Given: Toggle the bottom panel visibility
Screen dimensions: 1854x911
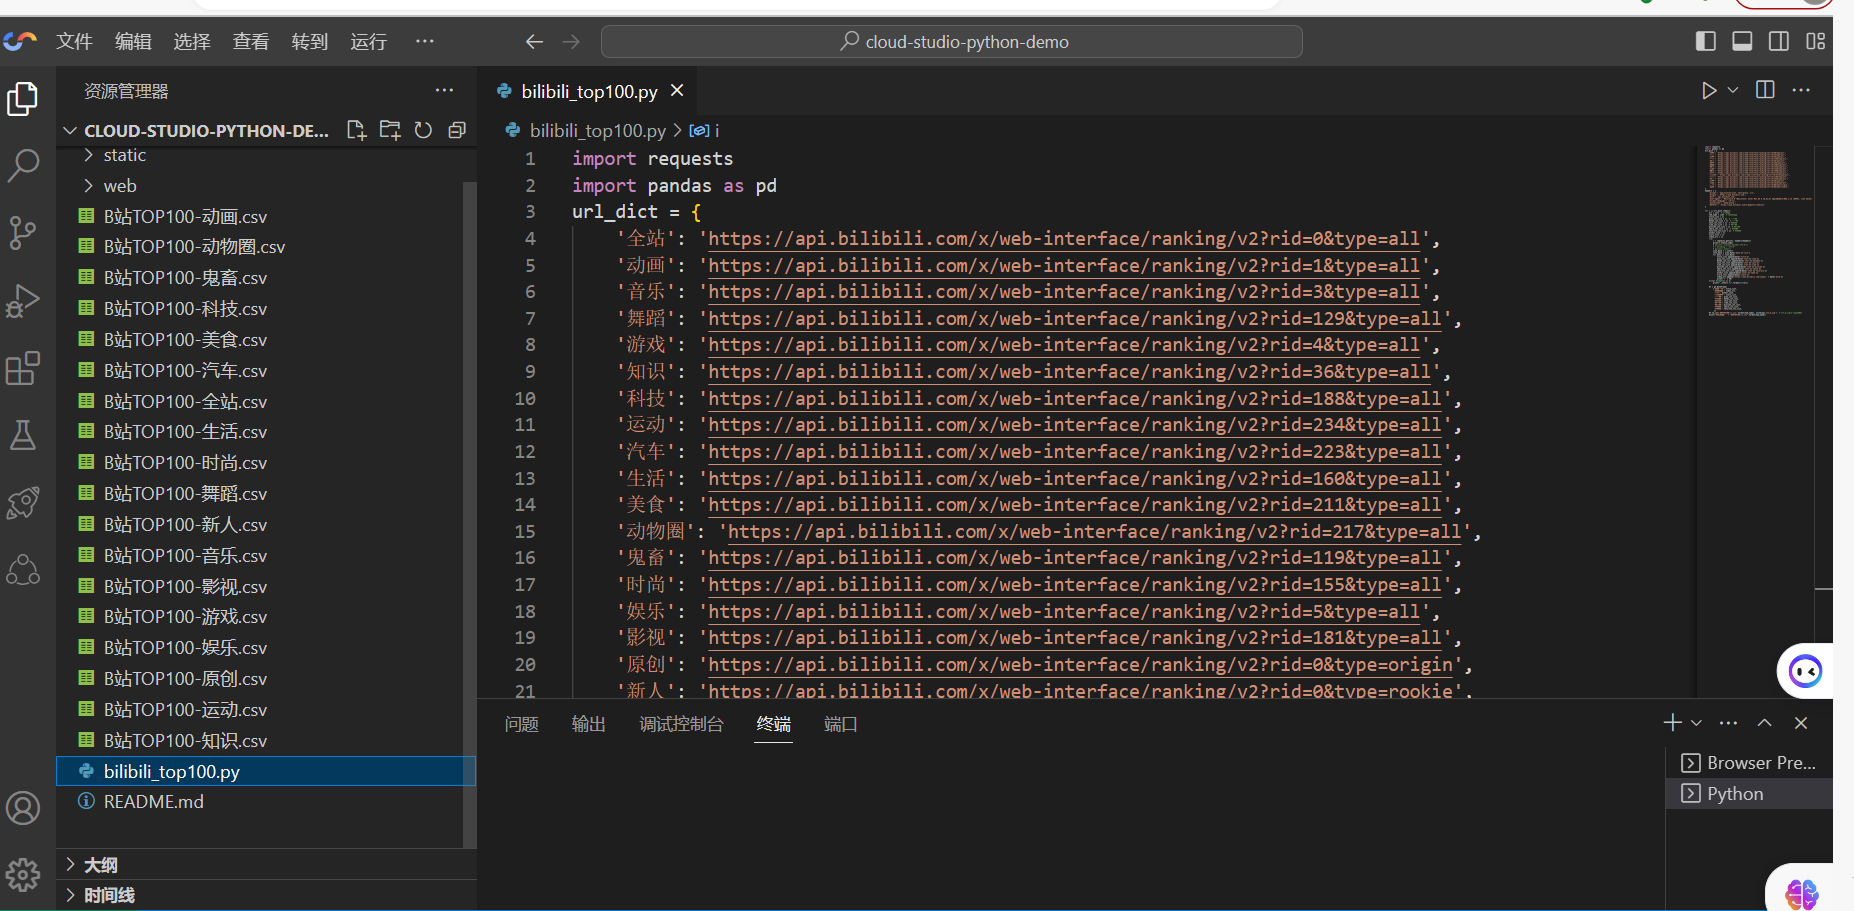Looking at the screenshot, I should (x=1742, y=41).
